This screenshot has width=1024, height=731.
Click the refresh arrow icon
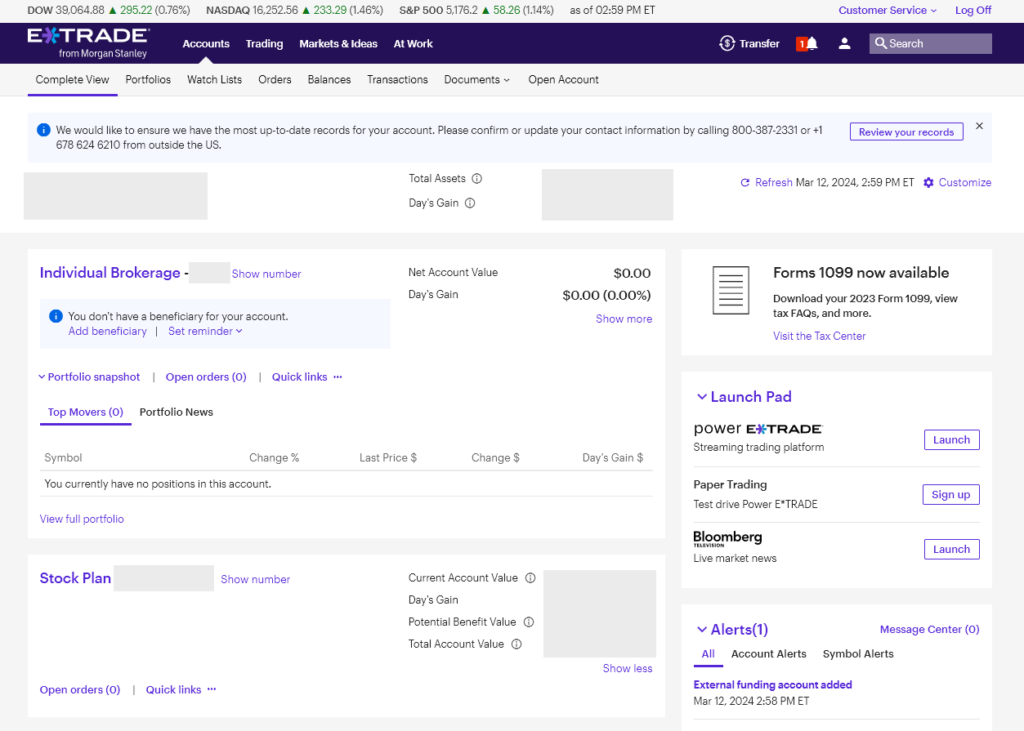point(744,183)
